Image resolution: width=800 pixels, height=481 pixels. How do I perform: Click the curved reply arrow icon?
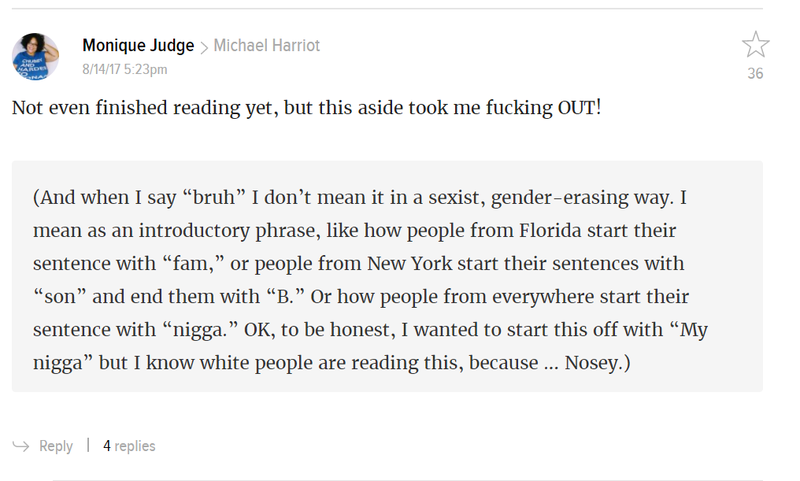point(21,446)
